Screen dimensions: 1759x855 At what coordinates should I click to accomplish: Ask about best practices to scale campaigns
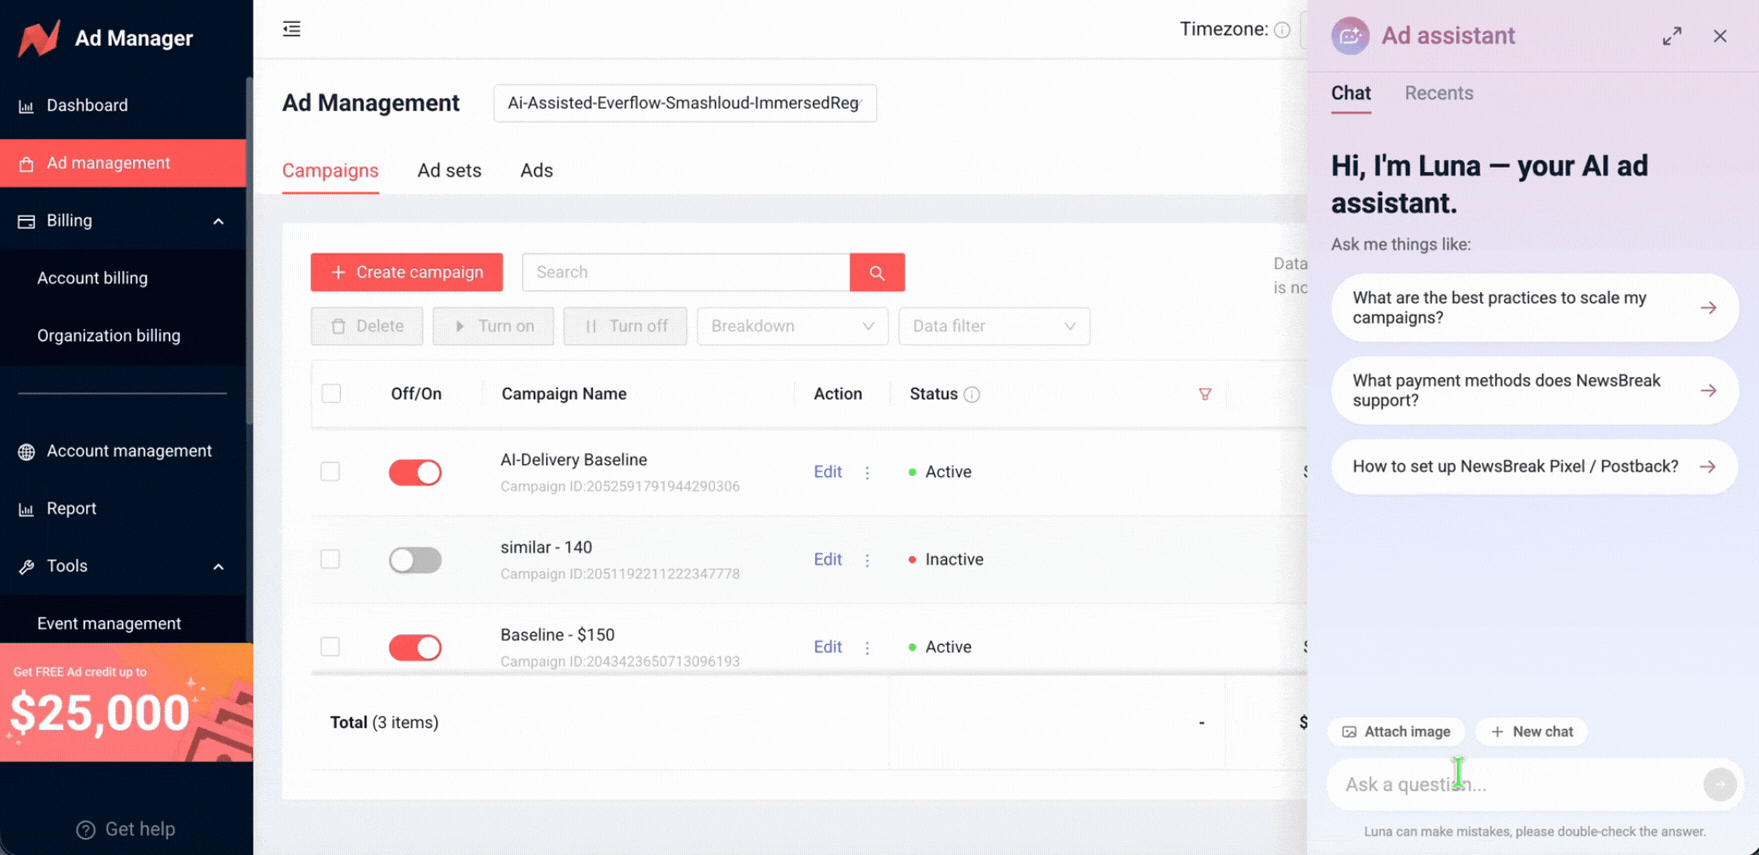[x=1534, y=308]
